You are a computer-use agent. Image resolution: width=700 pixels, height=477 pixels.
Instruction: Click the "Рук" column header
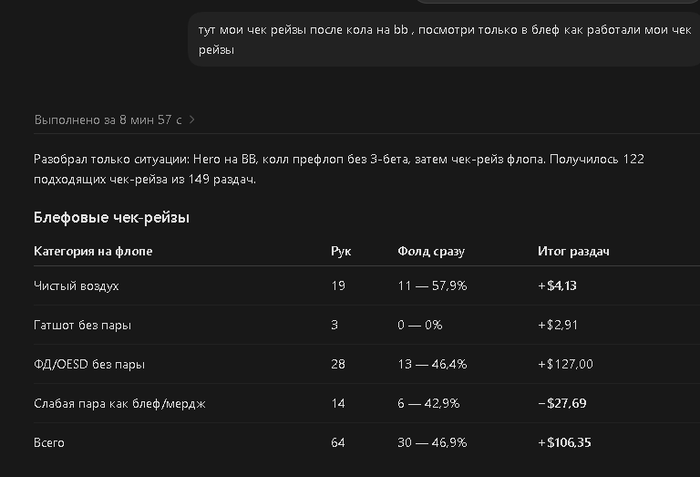341,251
